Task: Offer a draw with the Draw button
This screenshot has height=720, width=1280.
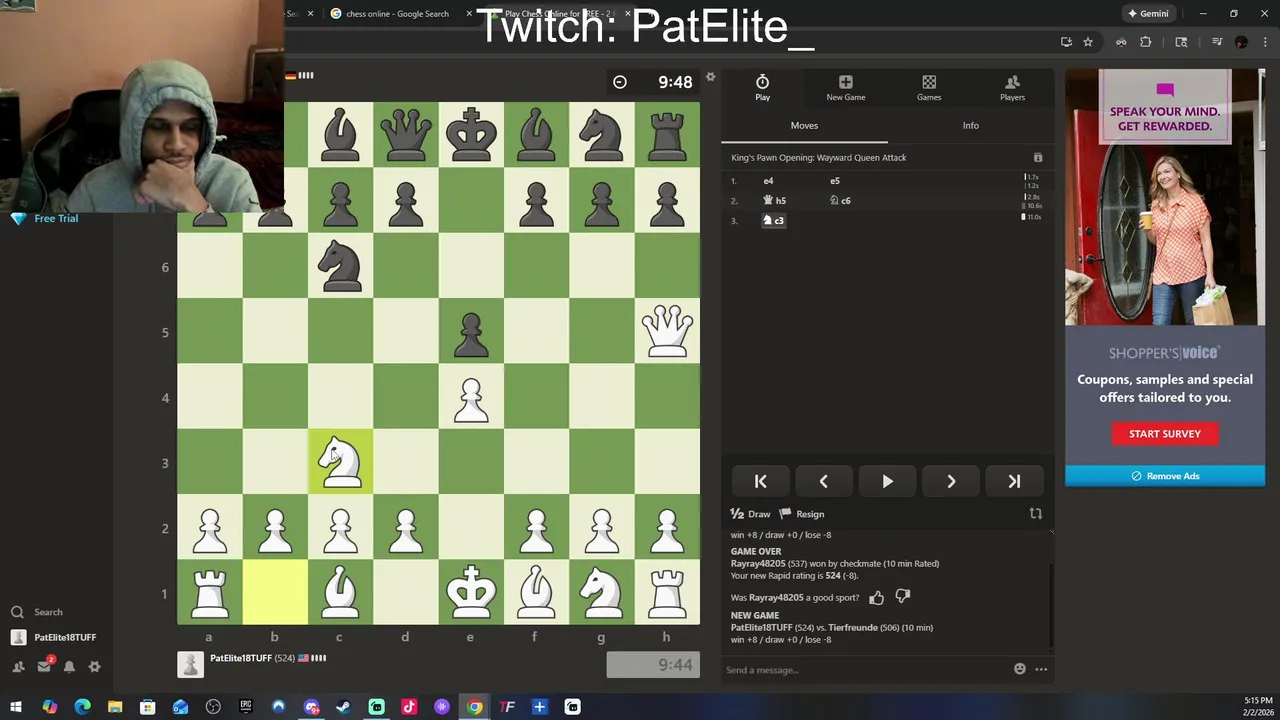Action: (x=751, y=514)
